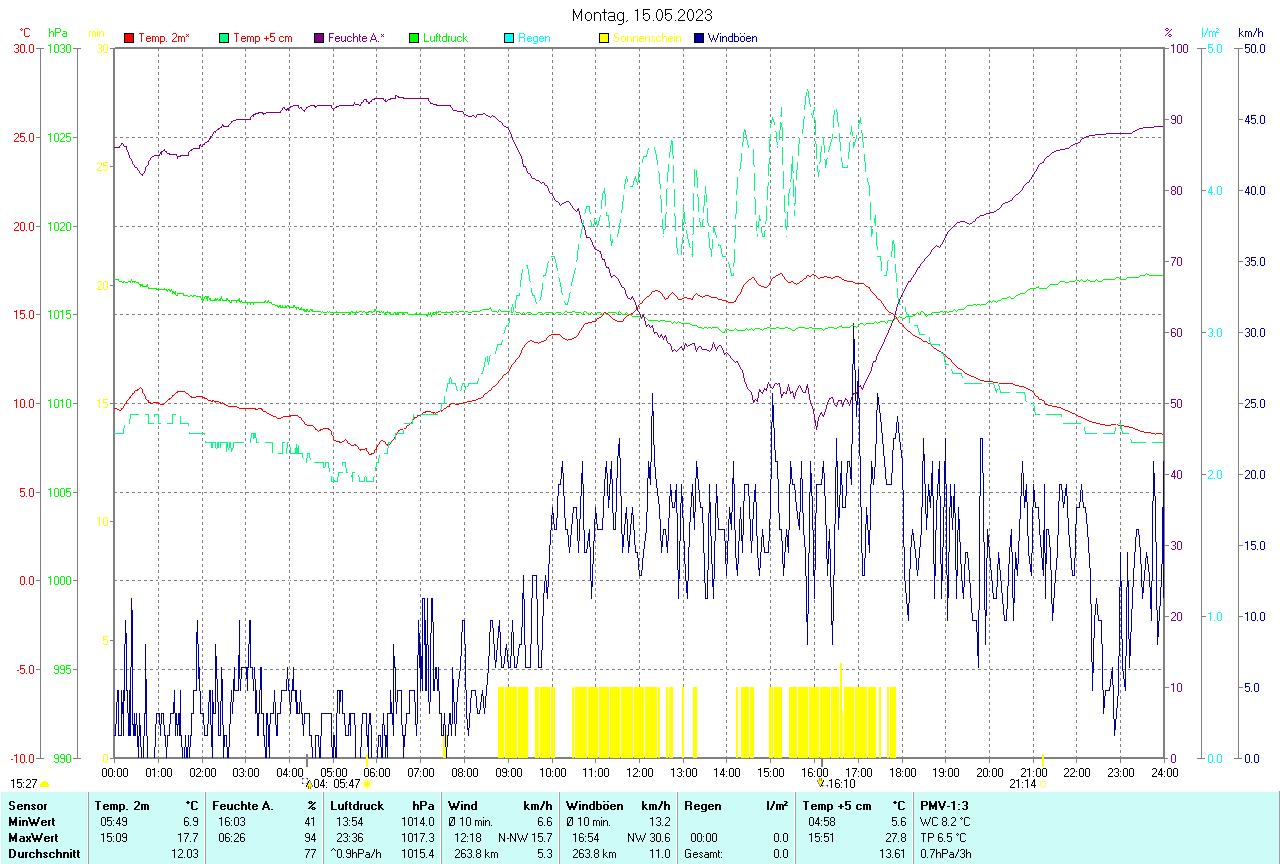Click the Temp +5 cm table column header
The image size is (1280, 864).
(x=837, y=805)
